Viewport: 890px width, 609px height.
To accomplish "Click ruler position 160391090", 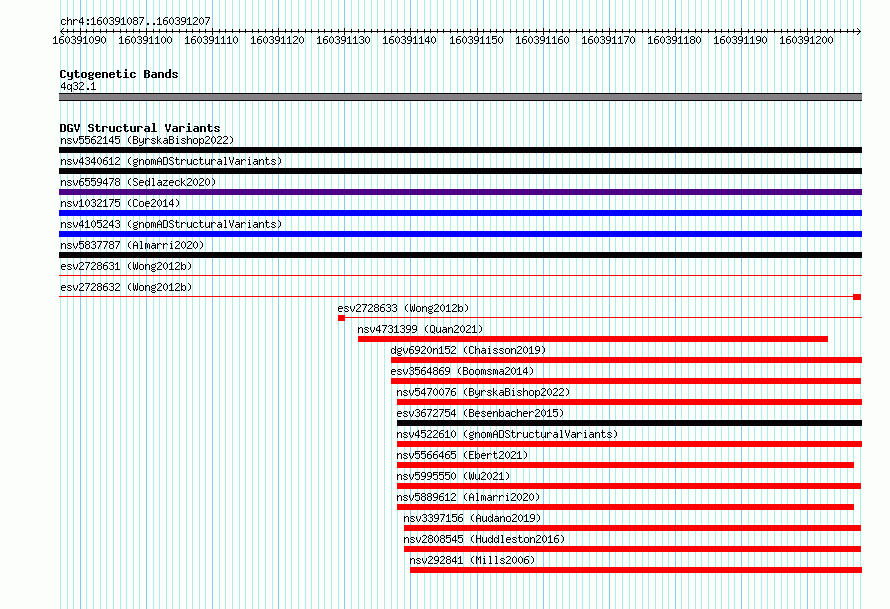I will tap(79, 40).
